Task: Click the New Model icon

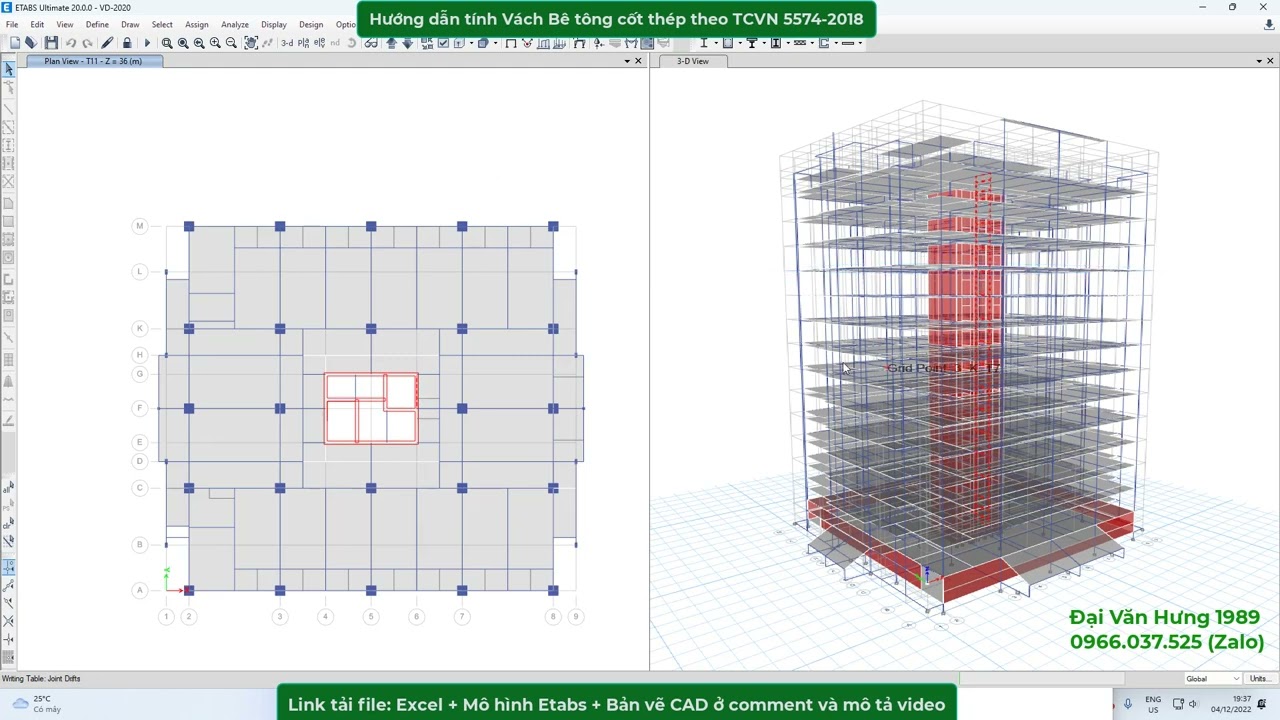Action: click(x=14, y=43)
